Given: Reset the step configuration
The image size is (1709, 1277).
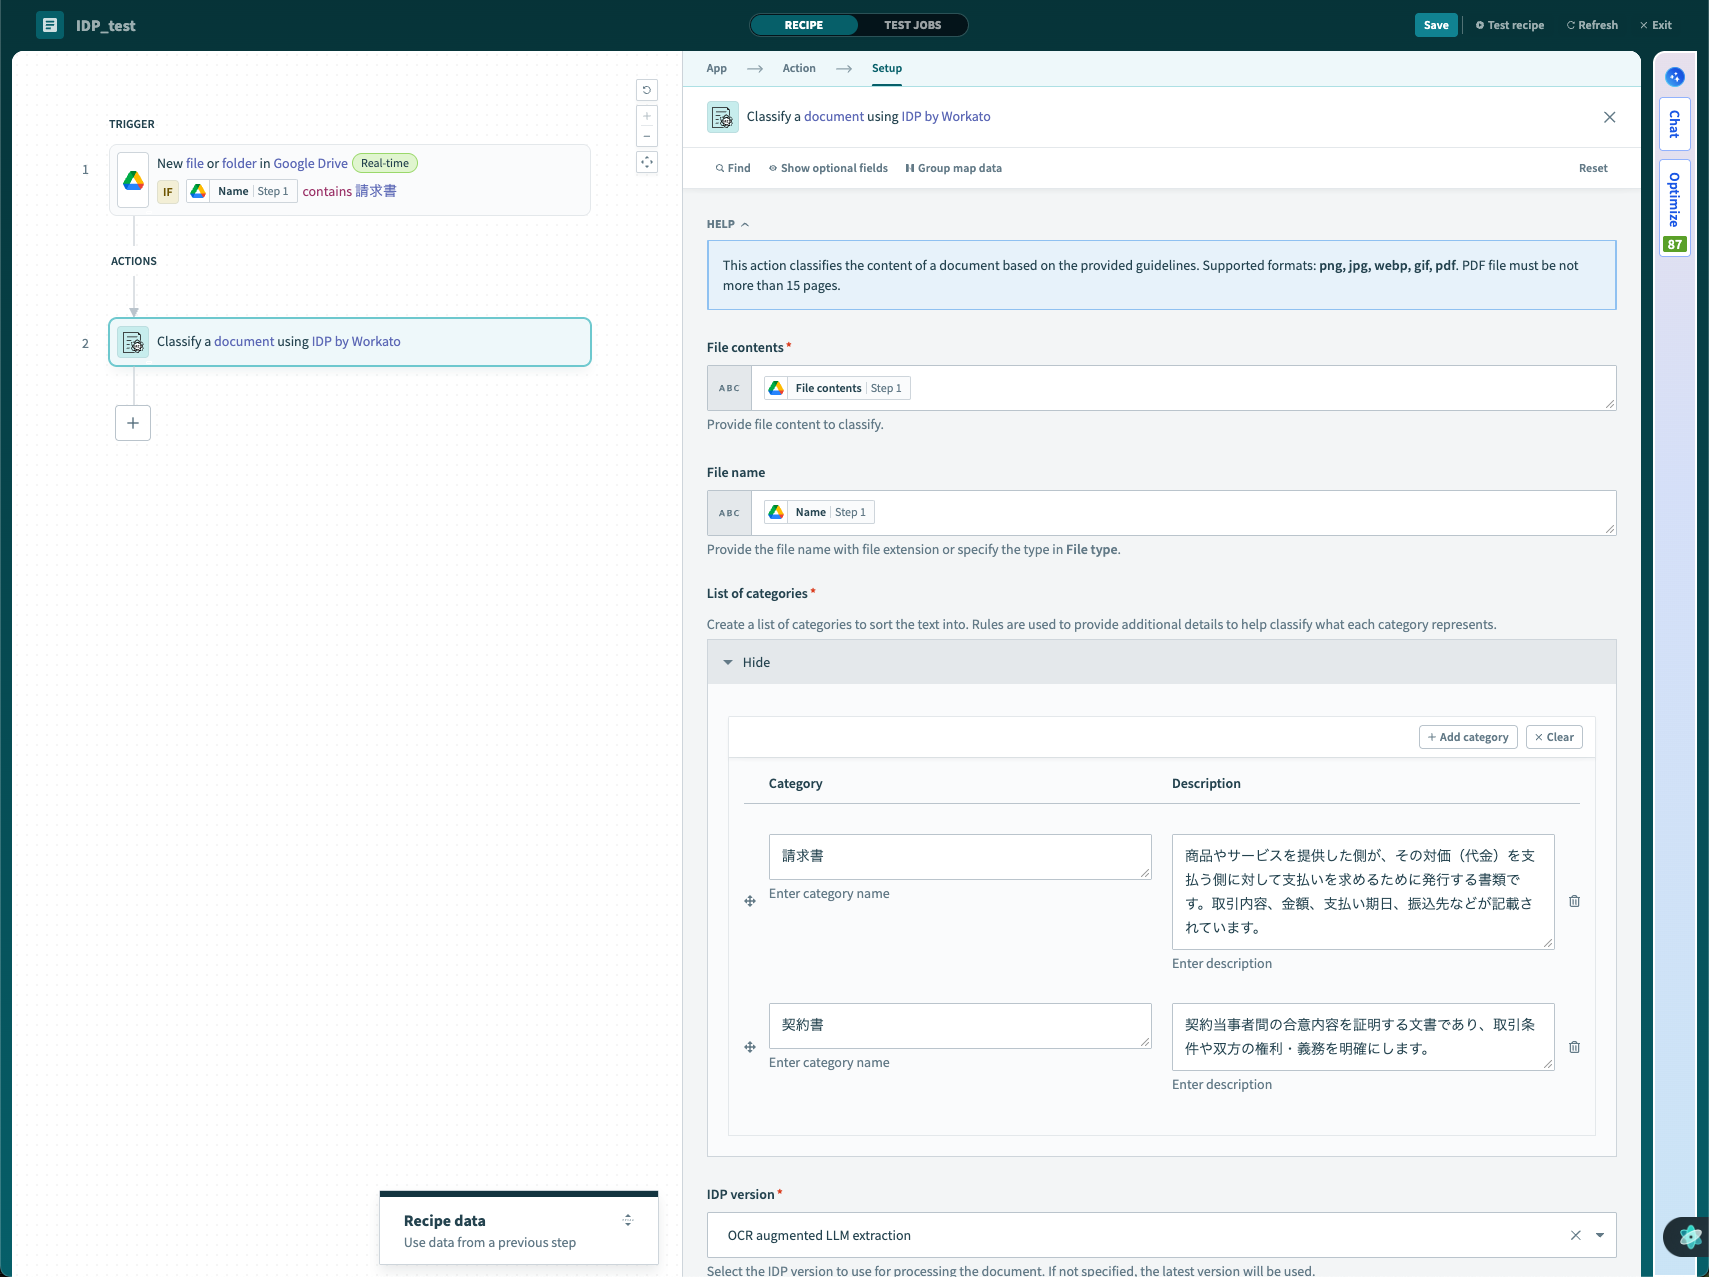Looking at the screenshot, I should (x=1593, y=168).
